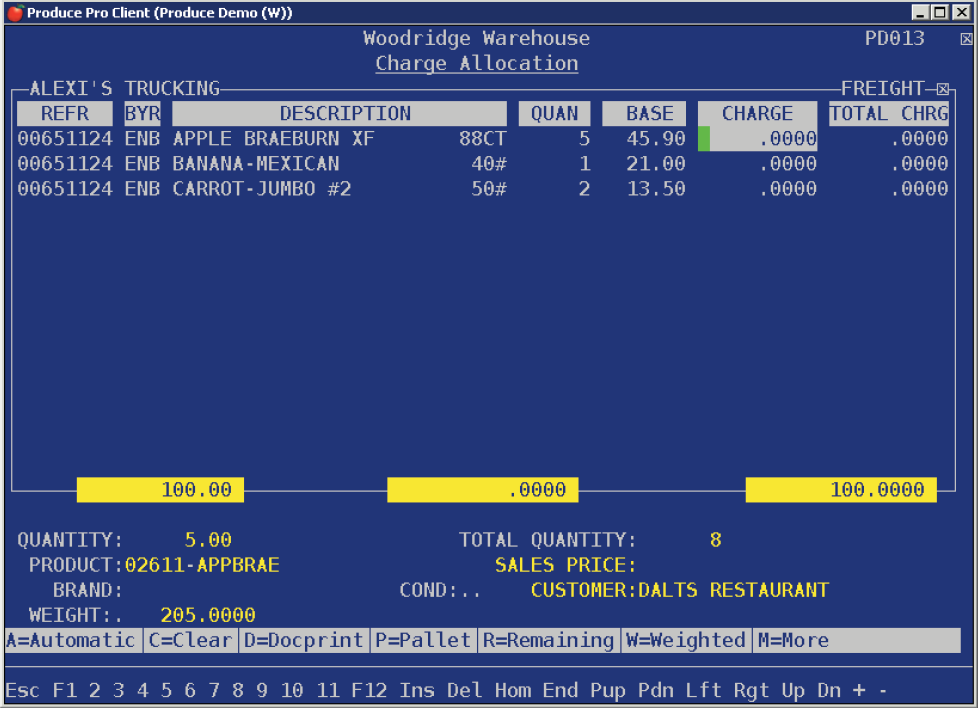Click End in the bottom key bar
The image size is (978, 708).
pos(560,691)
